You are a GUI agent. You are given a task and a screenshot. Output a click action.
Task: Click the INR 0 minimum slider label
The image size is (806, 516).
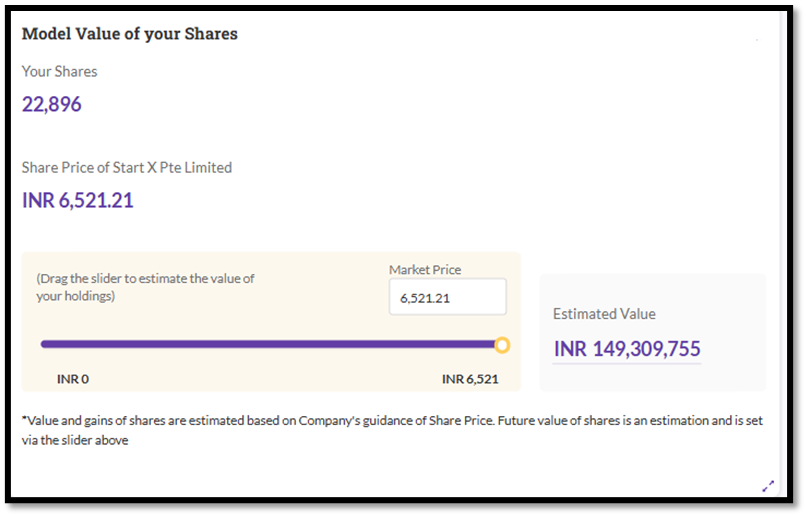tap(73, 379)
